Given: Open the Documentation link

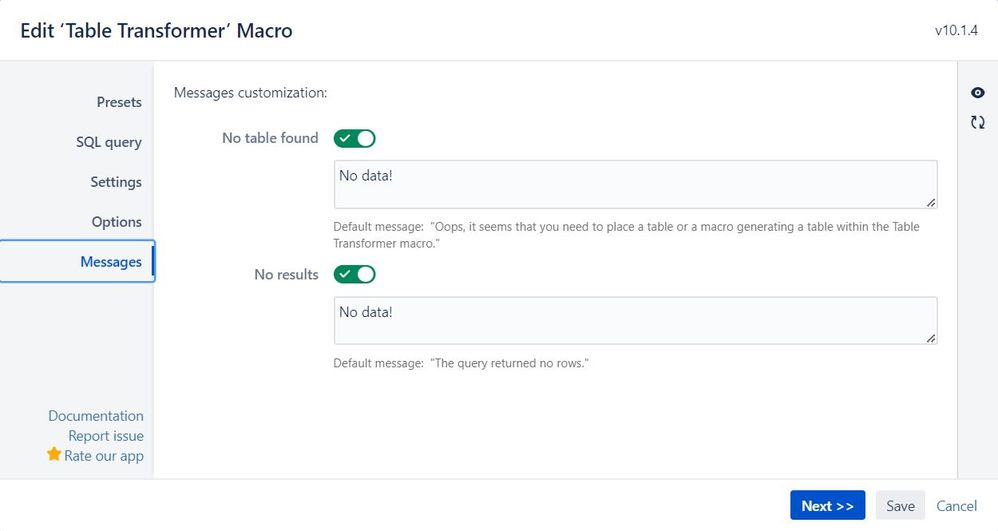Looking at the screenshot, I should click(x=96, y=416).
